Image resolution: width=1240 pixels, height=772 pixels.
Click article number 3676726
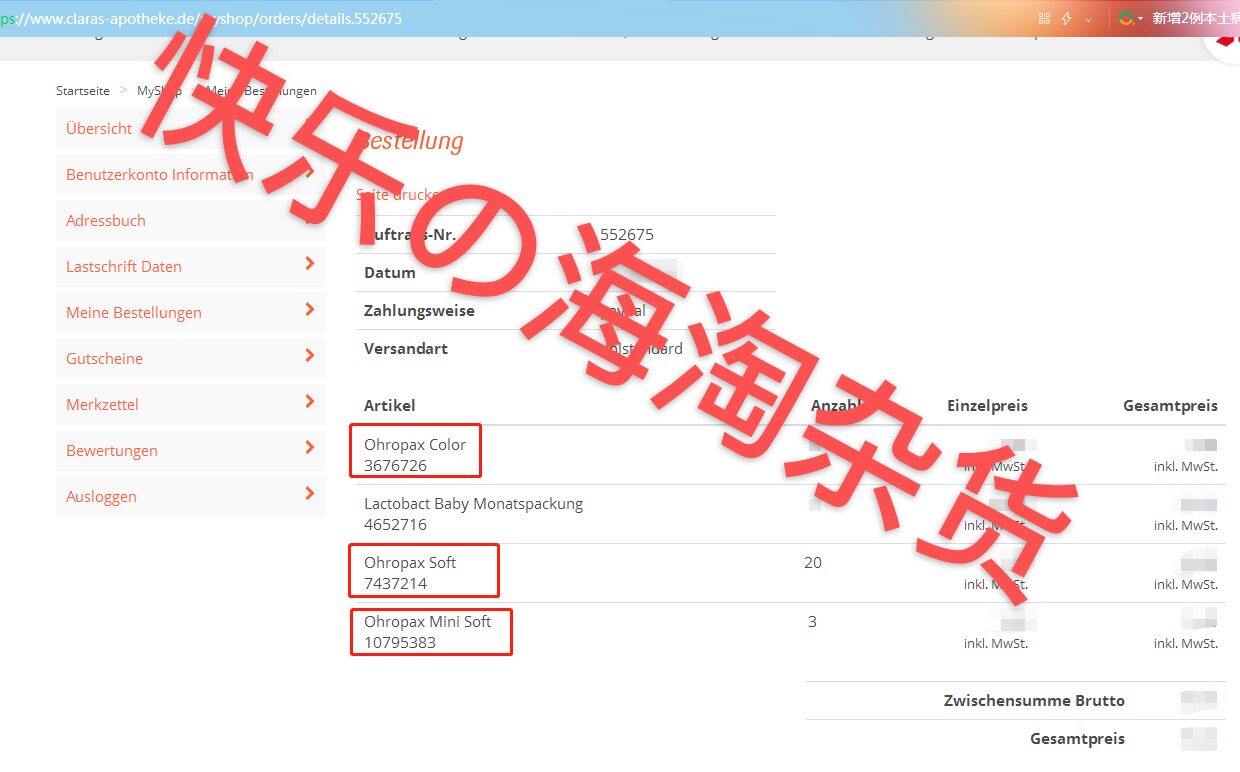pyautogui.click(x=395, y=465)
